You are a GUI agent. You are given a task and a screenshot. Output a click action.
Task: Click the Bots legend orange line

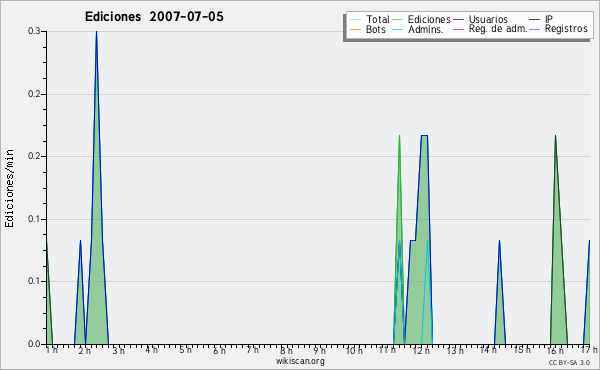click(355, 29)
